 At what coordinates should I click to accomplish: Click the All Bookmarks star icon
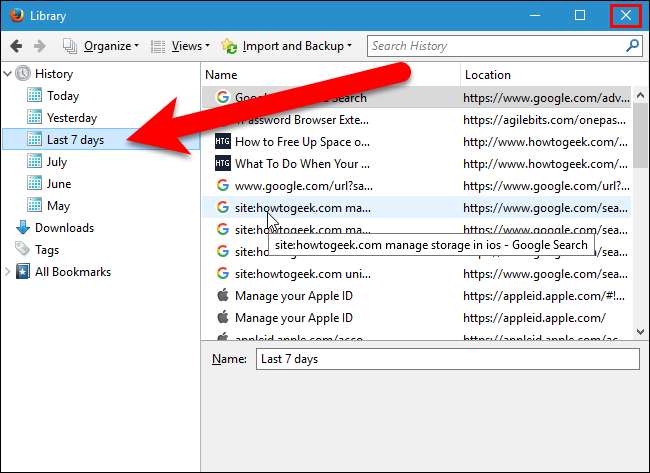23,272
